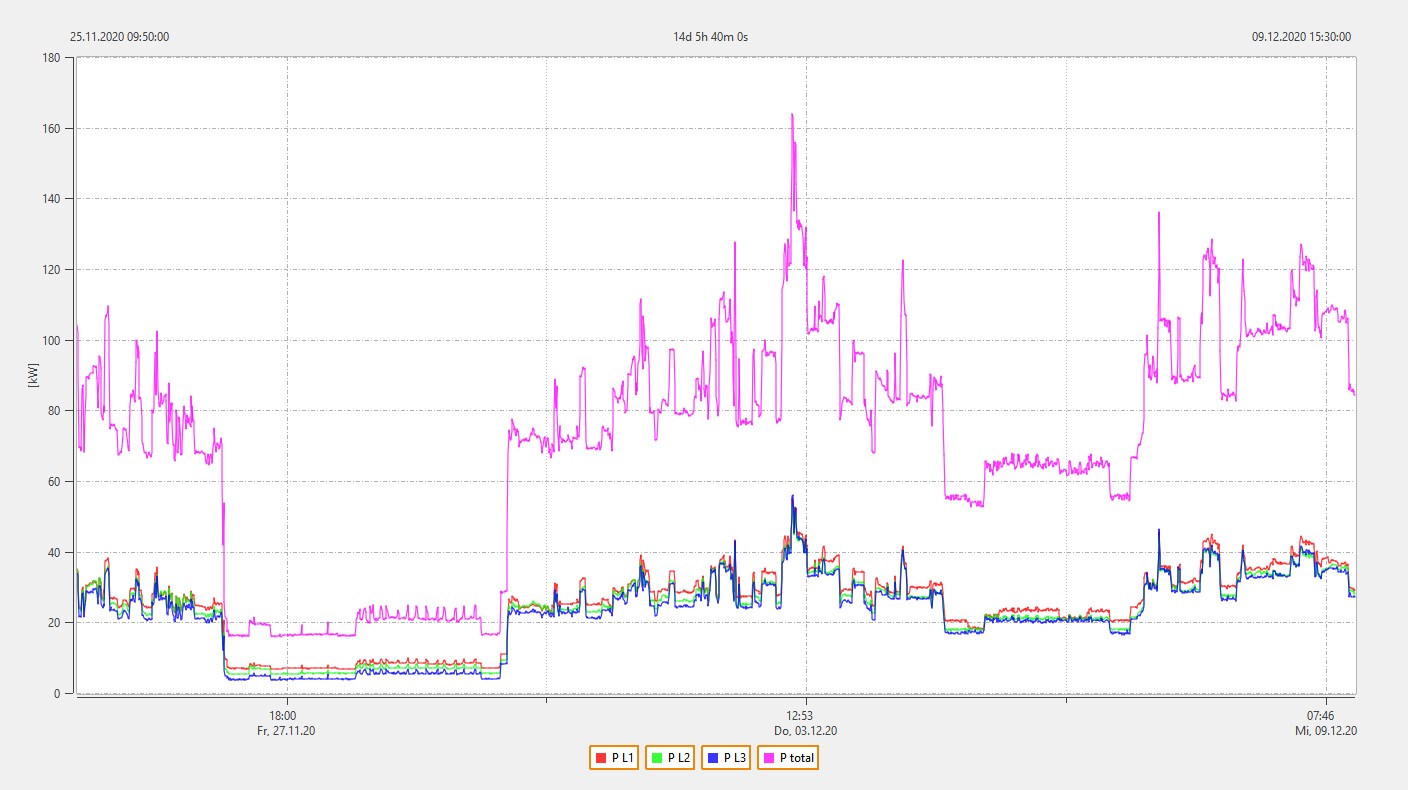
Task: Click the 120 y-axis value
Action: coord(53,270)
